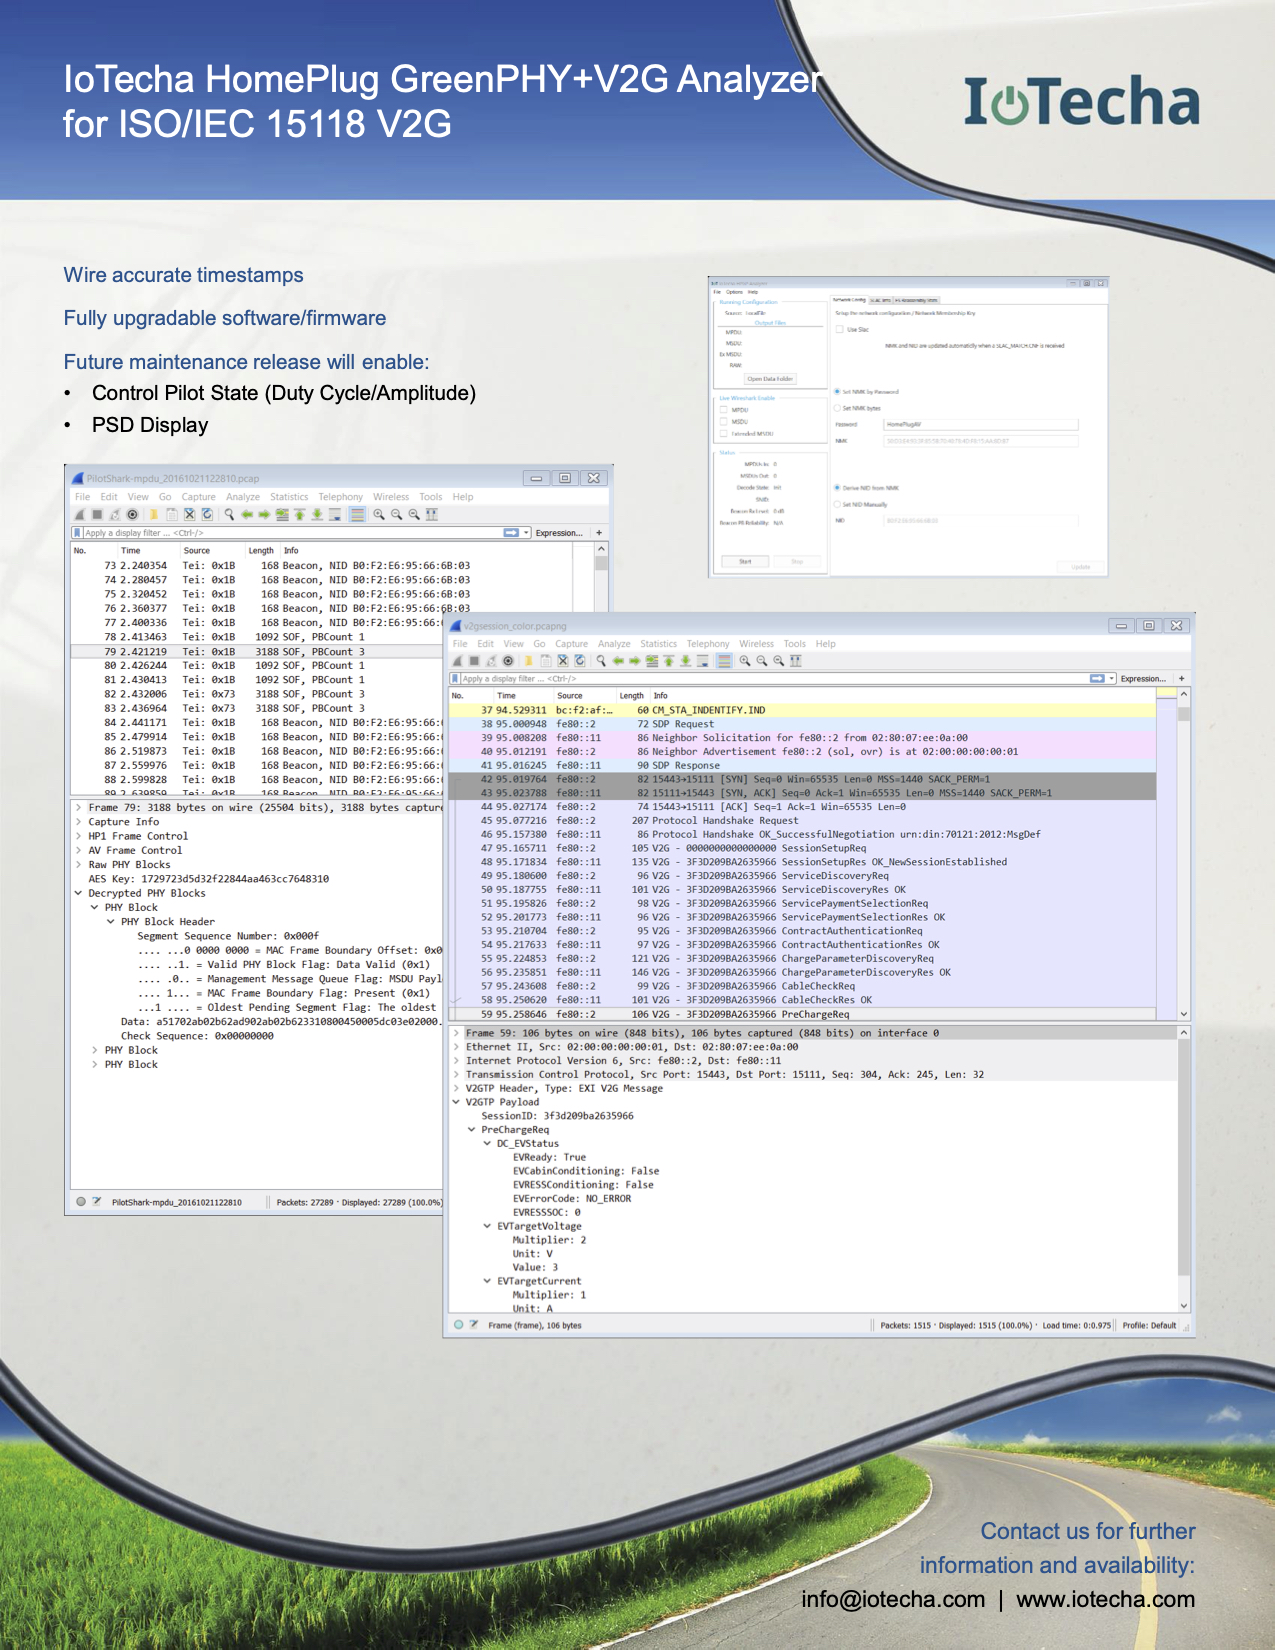Select Set NMK bytes radio button
Viewport: 1275px width, 1650px height.
coord(837,408)
